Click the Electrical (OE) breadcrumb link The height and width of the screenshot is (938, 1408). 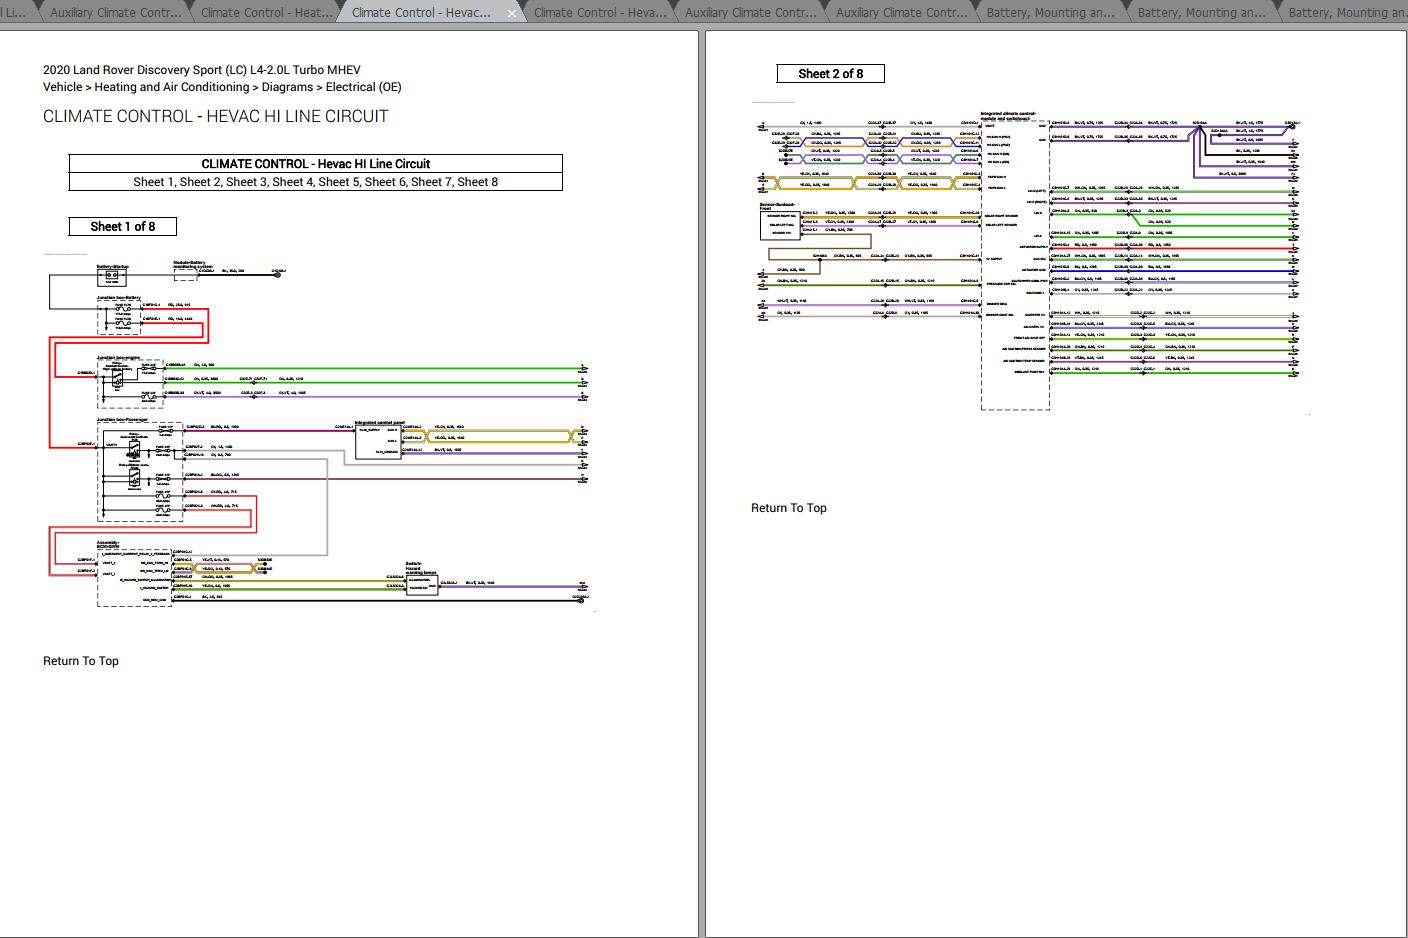coord(363,87)
